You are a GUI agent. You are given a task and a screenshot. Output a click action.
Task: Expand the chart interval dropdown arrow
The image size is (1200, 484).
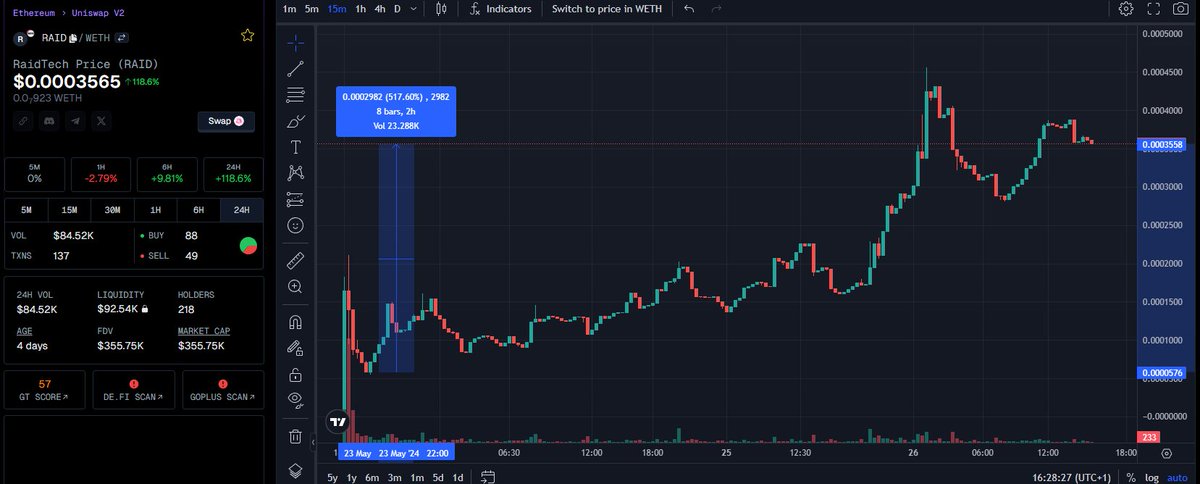(414, 9)
